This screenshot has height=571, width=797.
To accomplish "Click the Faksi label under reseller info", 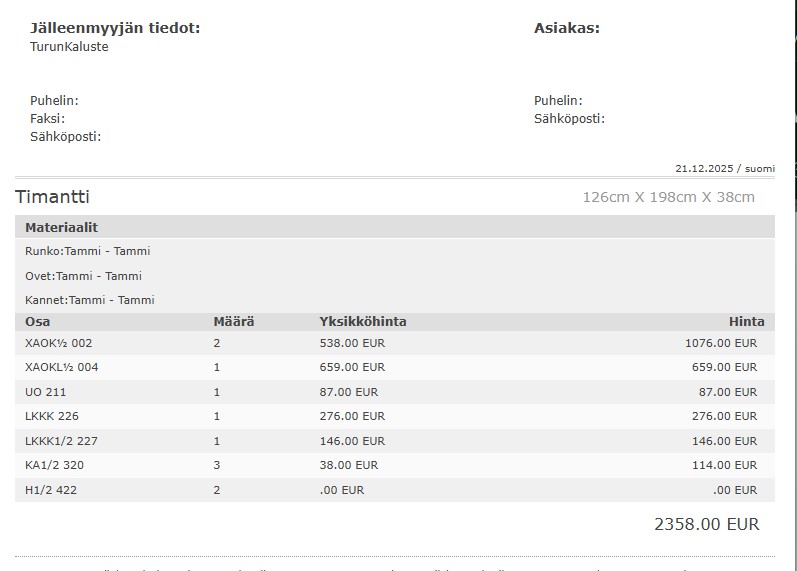I will [47, 118].
